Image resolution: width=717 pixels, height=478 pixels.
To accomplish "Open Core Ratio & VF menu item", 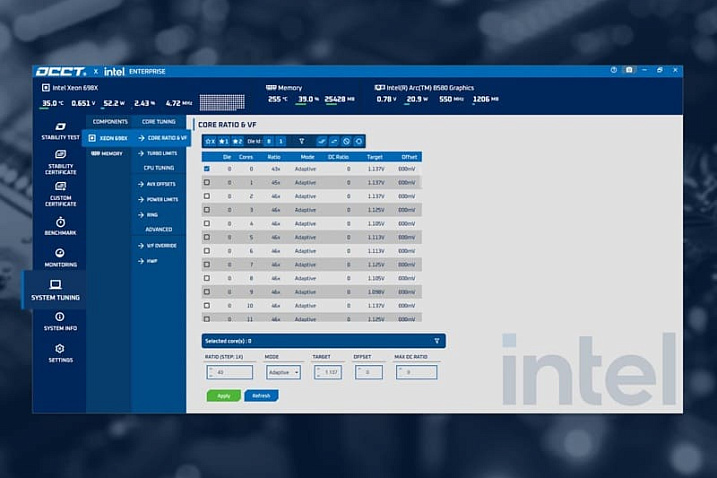I will pos(162,138).
